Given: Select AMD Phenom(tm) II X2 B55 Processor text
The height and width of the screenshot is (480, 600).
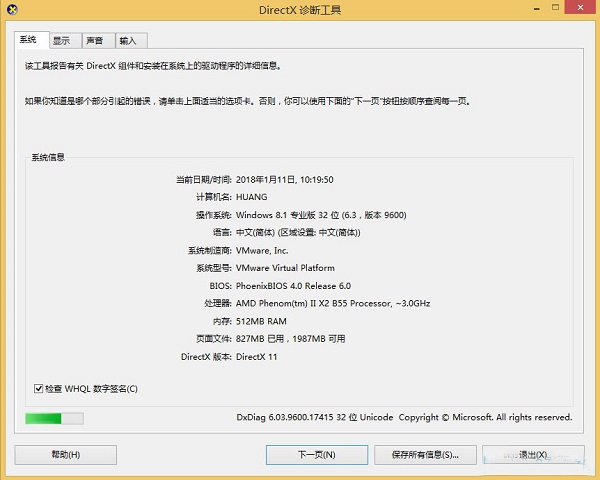Looking at the screenshot, I should (x=313, y=304).
